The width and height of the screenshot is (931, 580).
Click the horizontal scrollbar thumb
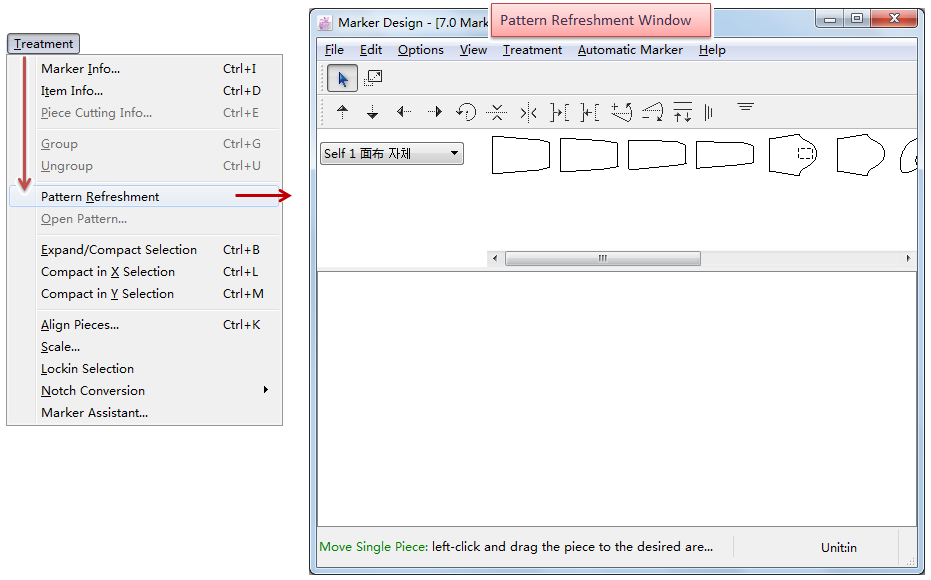(602, 258)
